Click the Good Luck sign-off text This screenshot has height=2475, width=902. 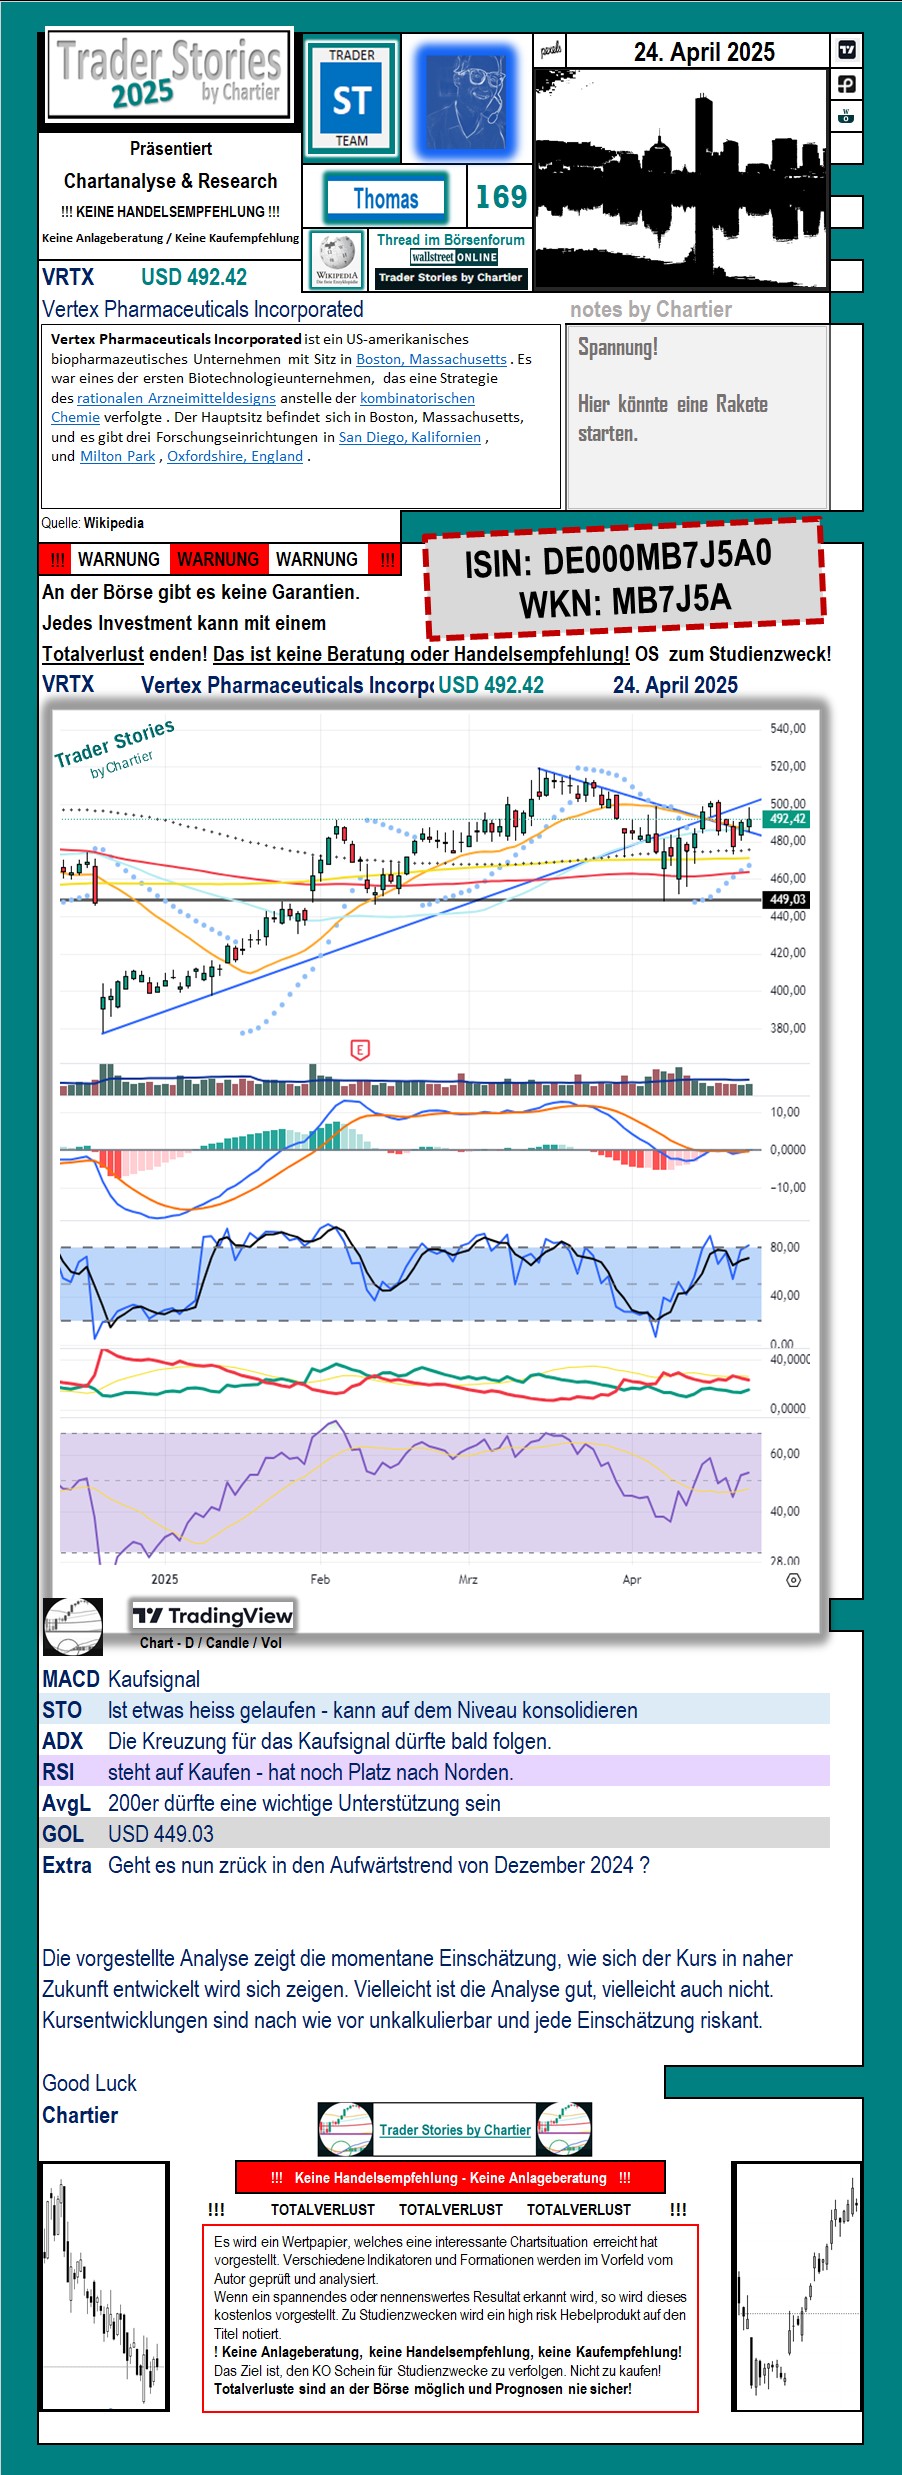[89, 2083]
